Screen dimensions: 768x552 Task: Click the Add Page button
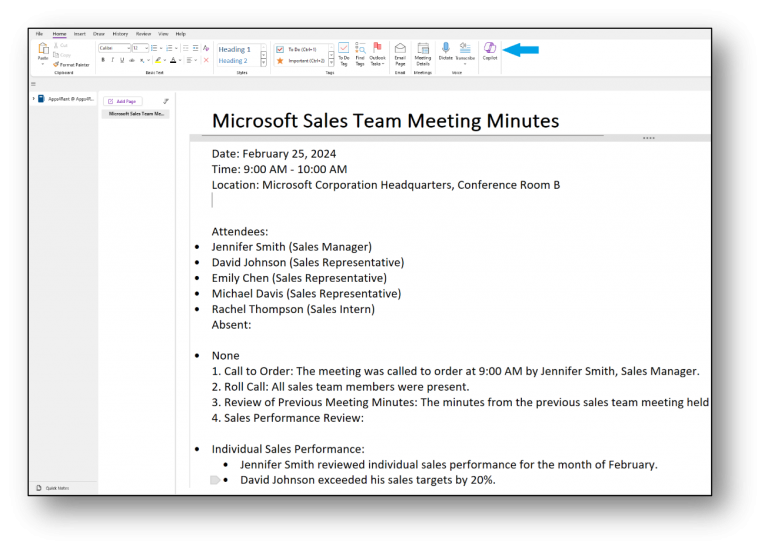[x=124, y=101]
